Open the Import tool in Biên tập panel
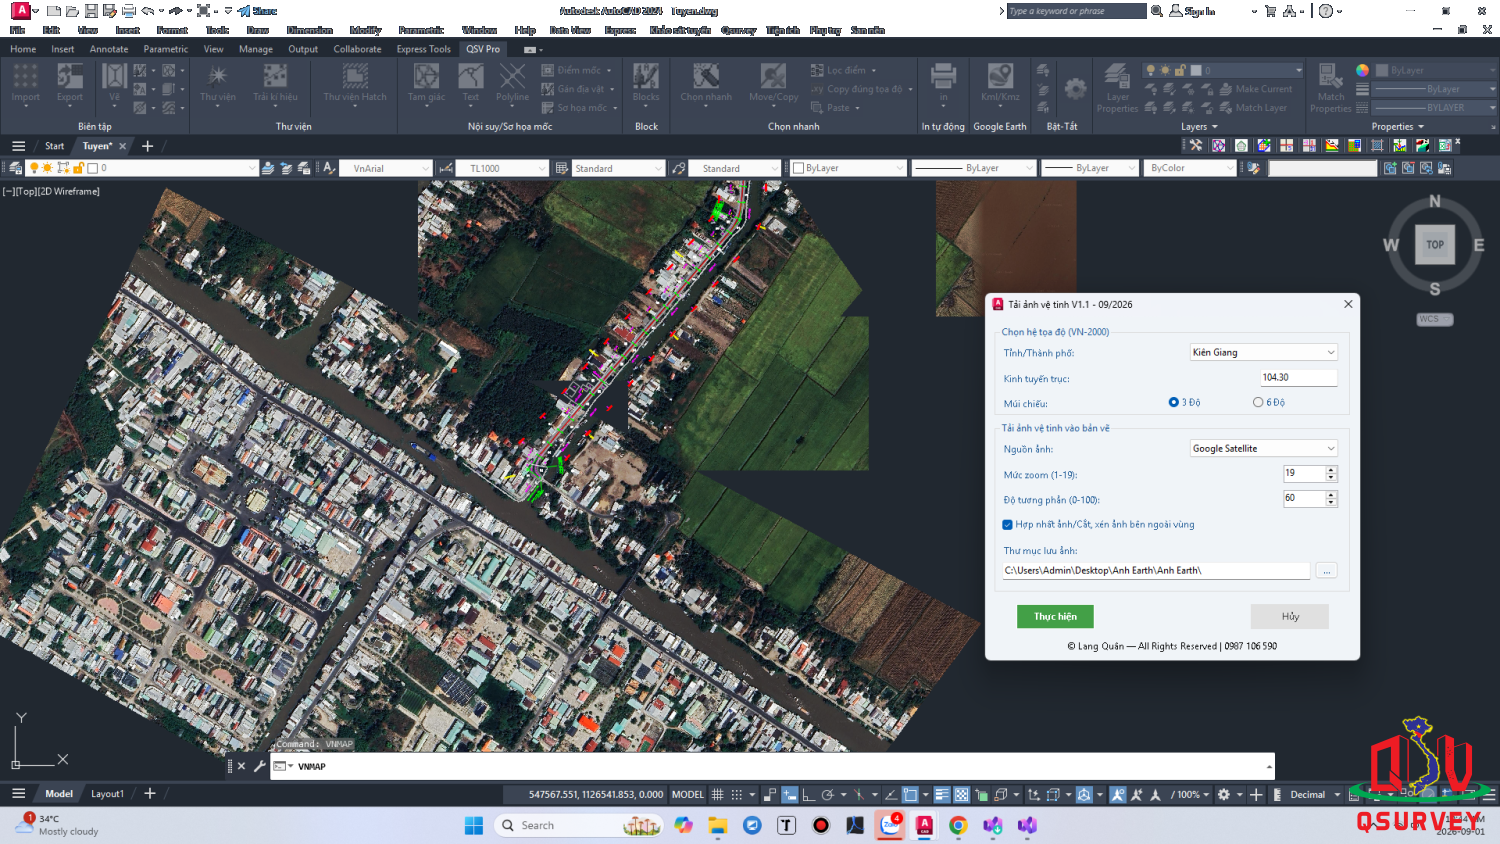 (x=26, y=83)
